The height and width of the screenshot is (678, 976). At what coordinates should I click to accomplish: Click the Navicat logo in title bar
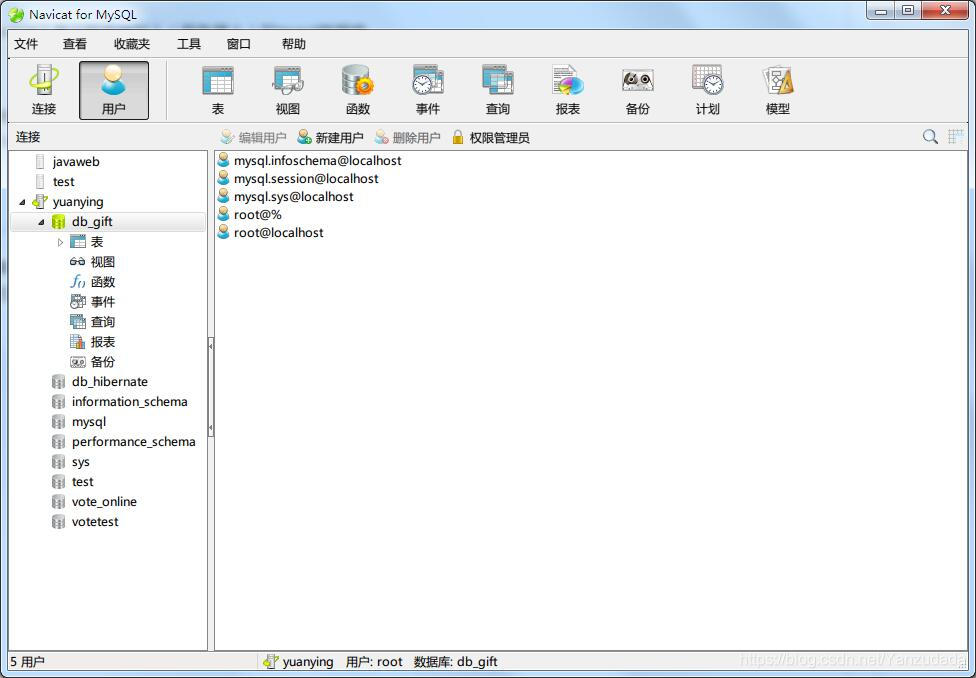tap(17, 14)
